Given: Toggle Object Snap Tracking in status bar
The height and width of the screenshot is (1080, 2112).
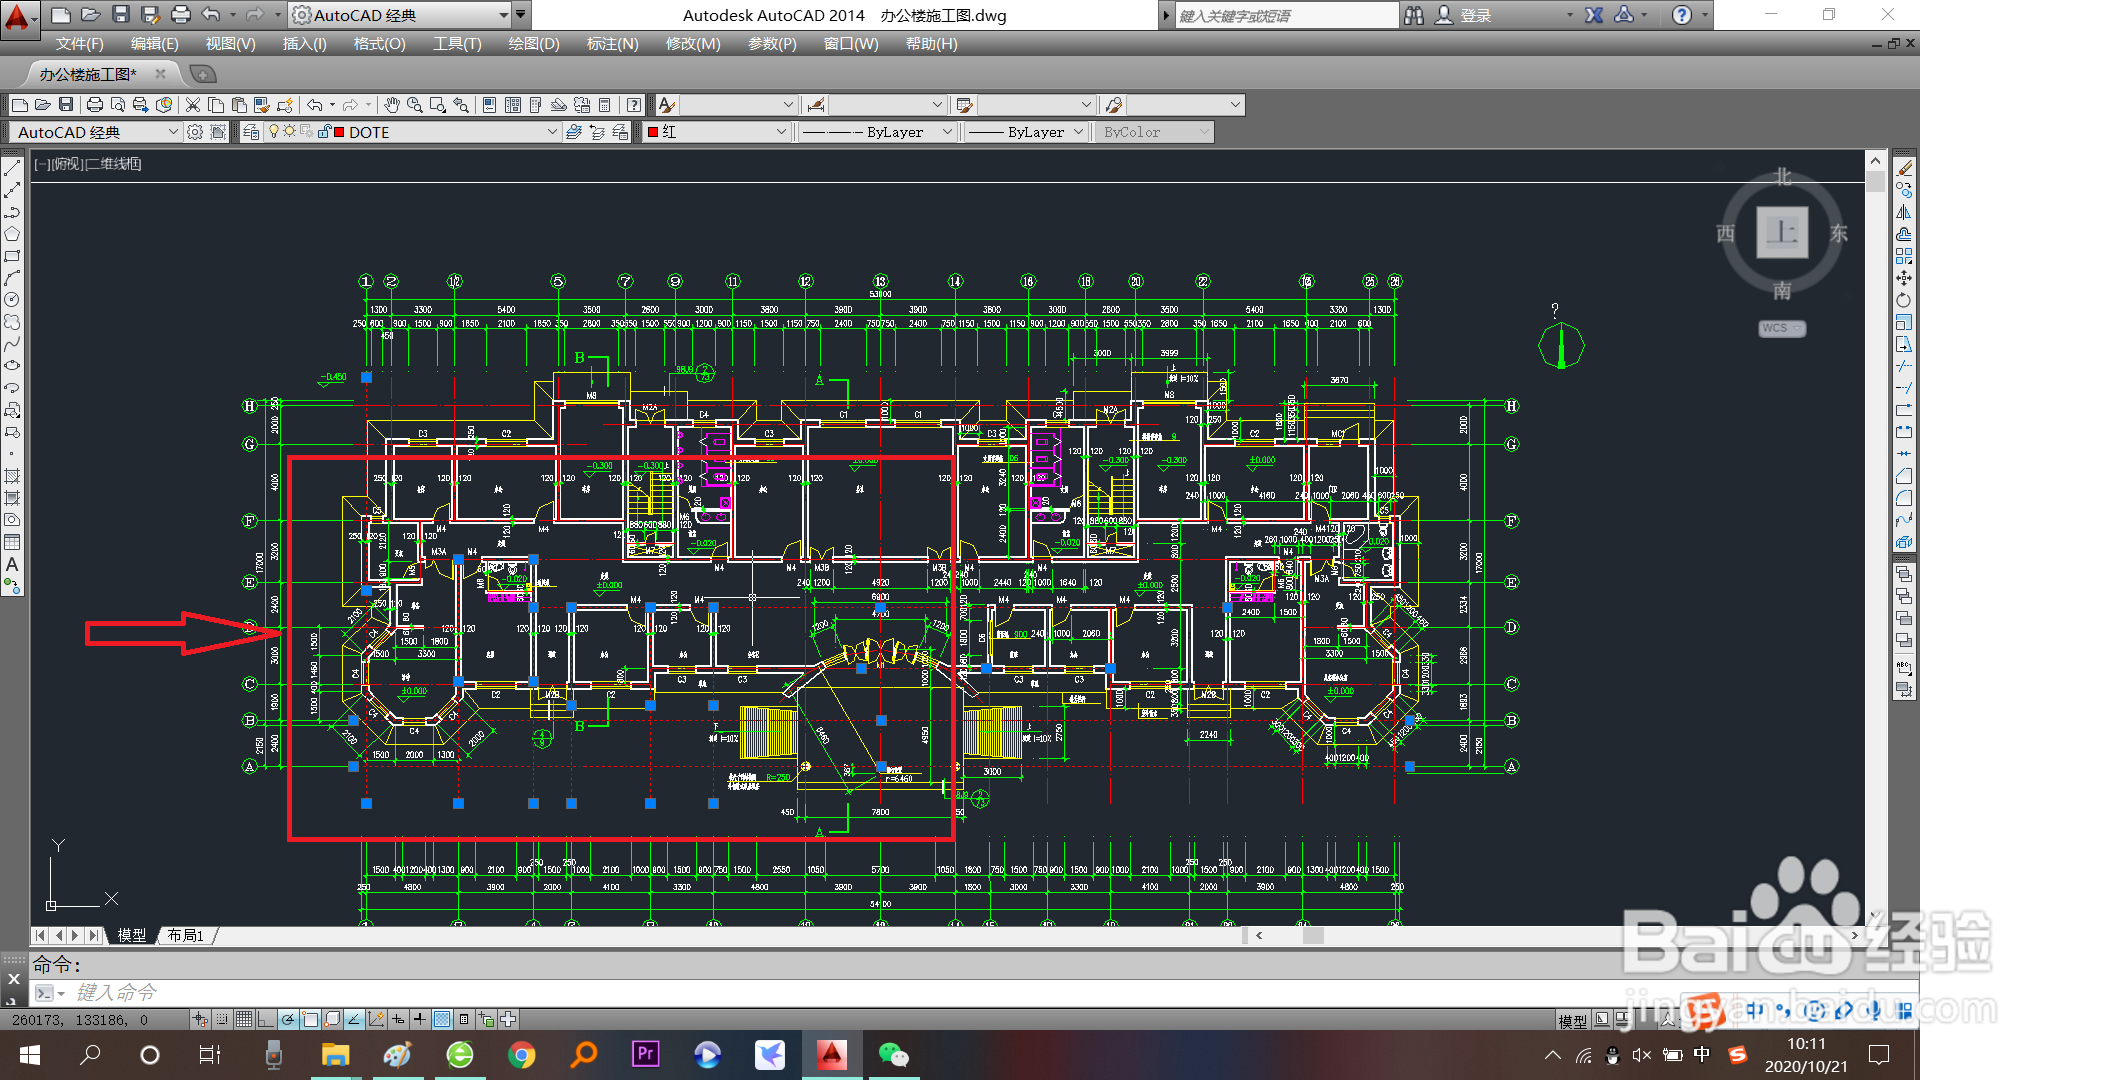Looking at the screenshot, I should point(354,1019).
